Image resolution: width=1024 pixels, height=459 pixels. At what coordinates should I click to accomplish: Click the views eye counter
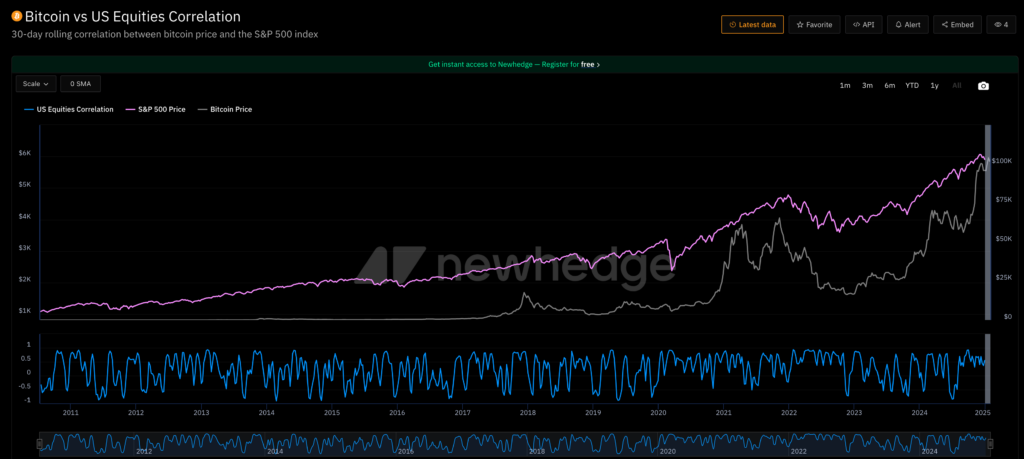(1001, 25)
